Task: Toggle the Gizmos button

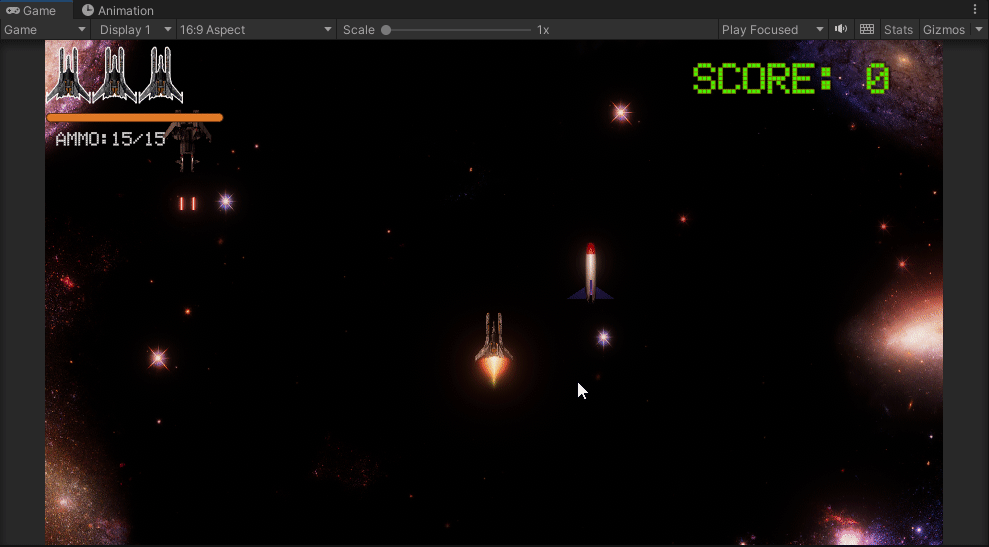Action: 944,30
